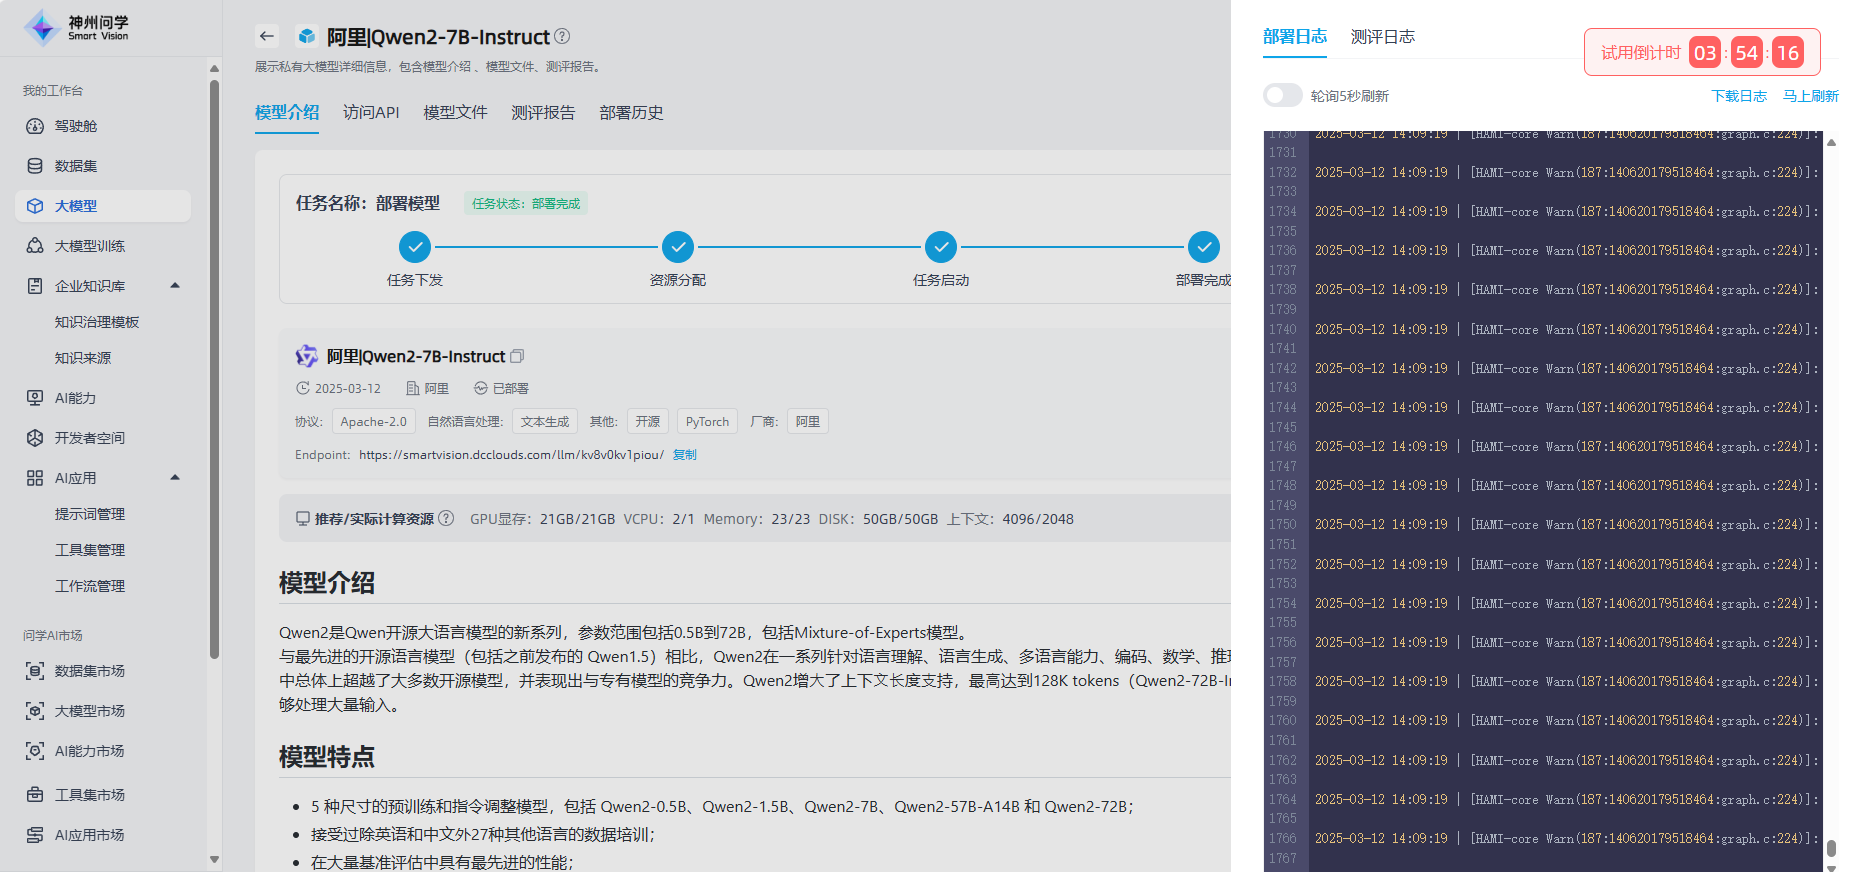Switch to 访问API tab
The image size is (1850, 872).
tap(371, 113)
